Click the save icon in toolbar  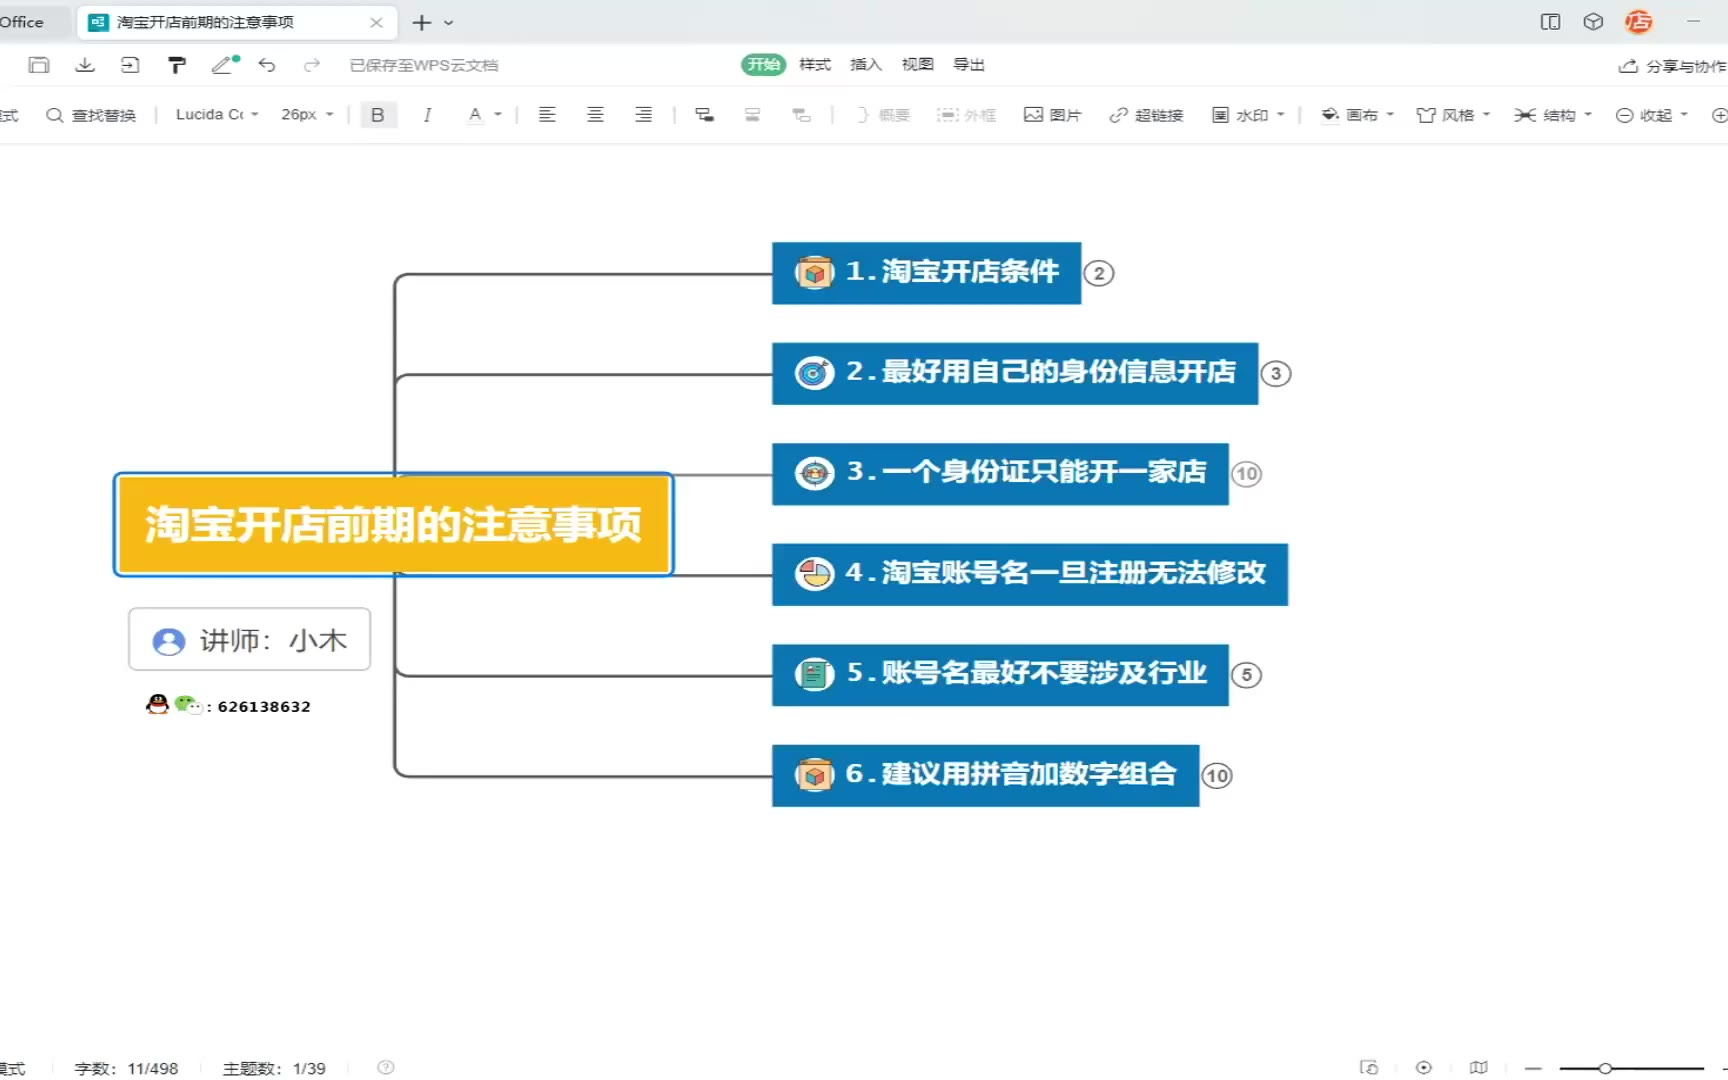point(39,65)
